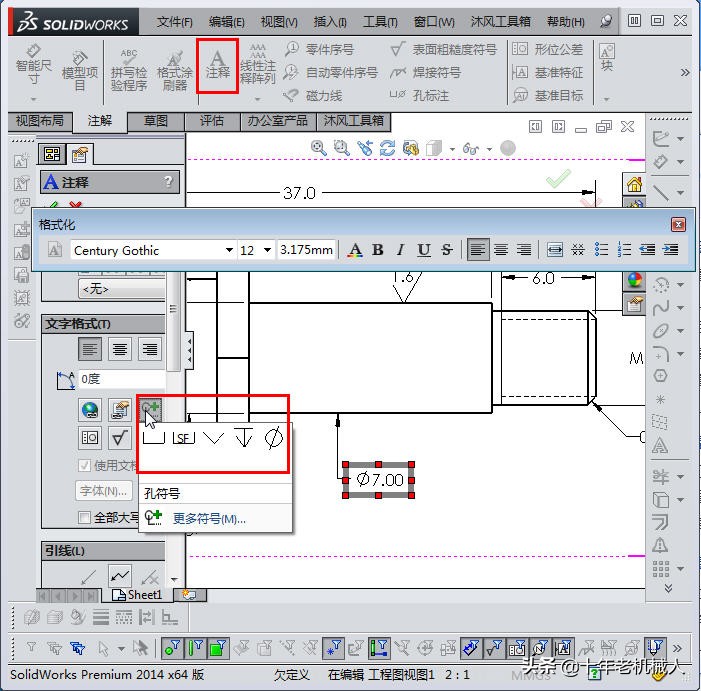This screenshot has width=701, height=691.
Task: Open the Sheet1 tab
Action: coord(137,595)
